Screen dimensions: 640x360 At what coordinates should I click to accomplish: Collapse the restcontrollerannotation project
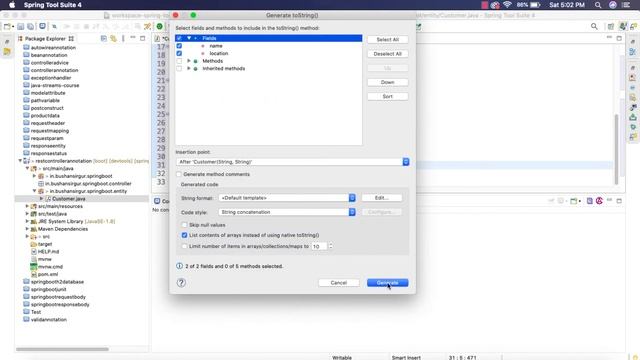(20, 161)
